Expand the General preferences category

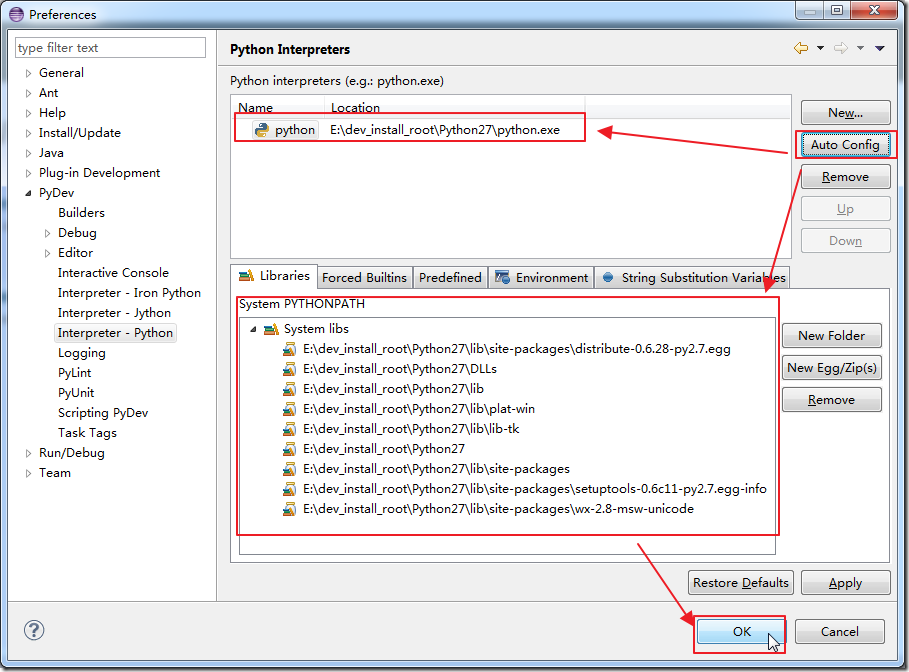point(29,73)
